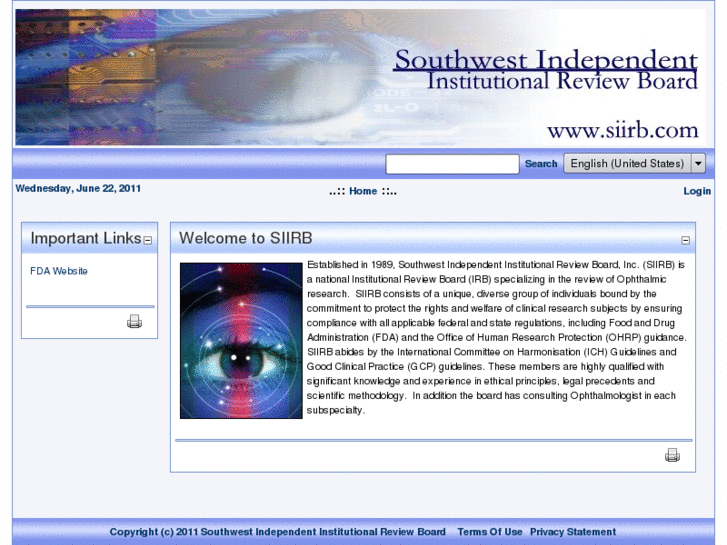This screenshot has height=545, width=727.
Task: Click the Search button
Action: coord(541,164)
